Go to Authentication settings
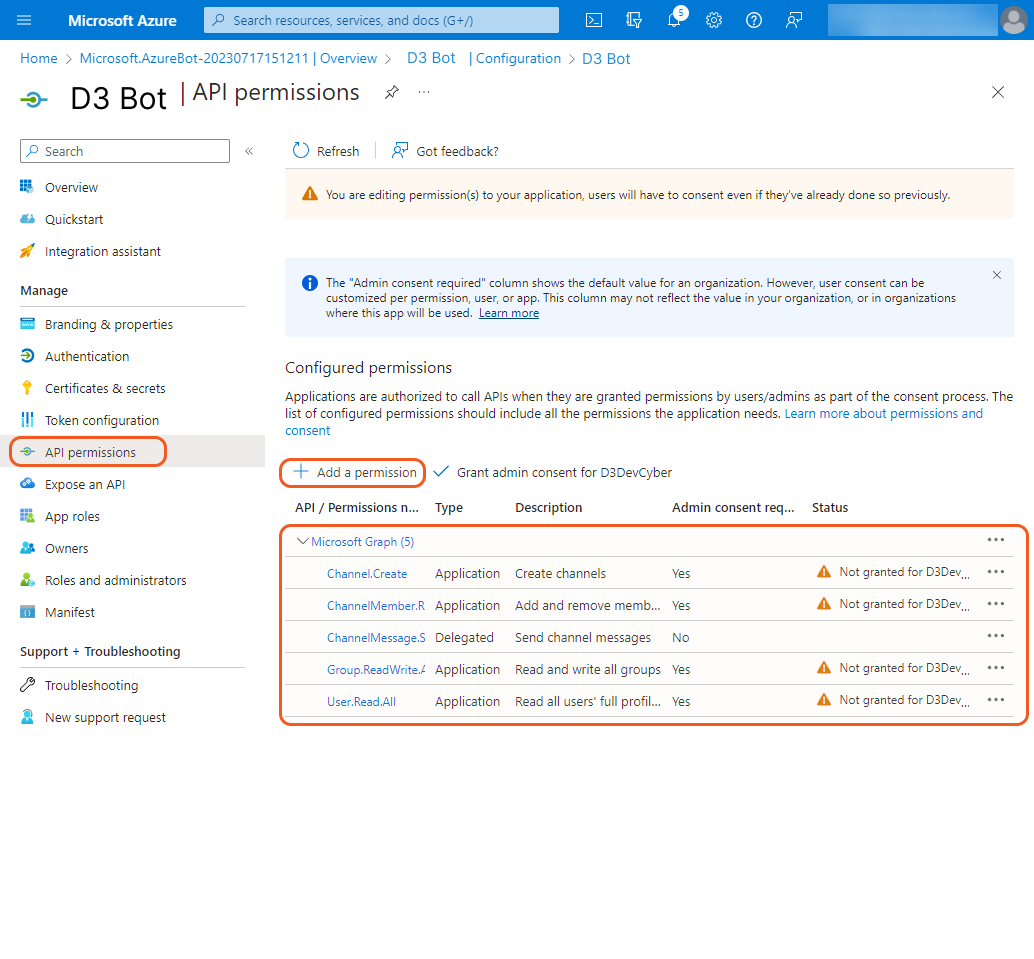1034x959 pixels. [x=87, y=356]
